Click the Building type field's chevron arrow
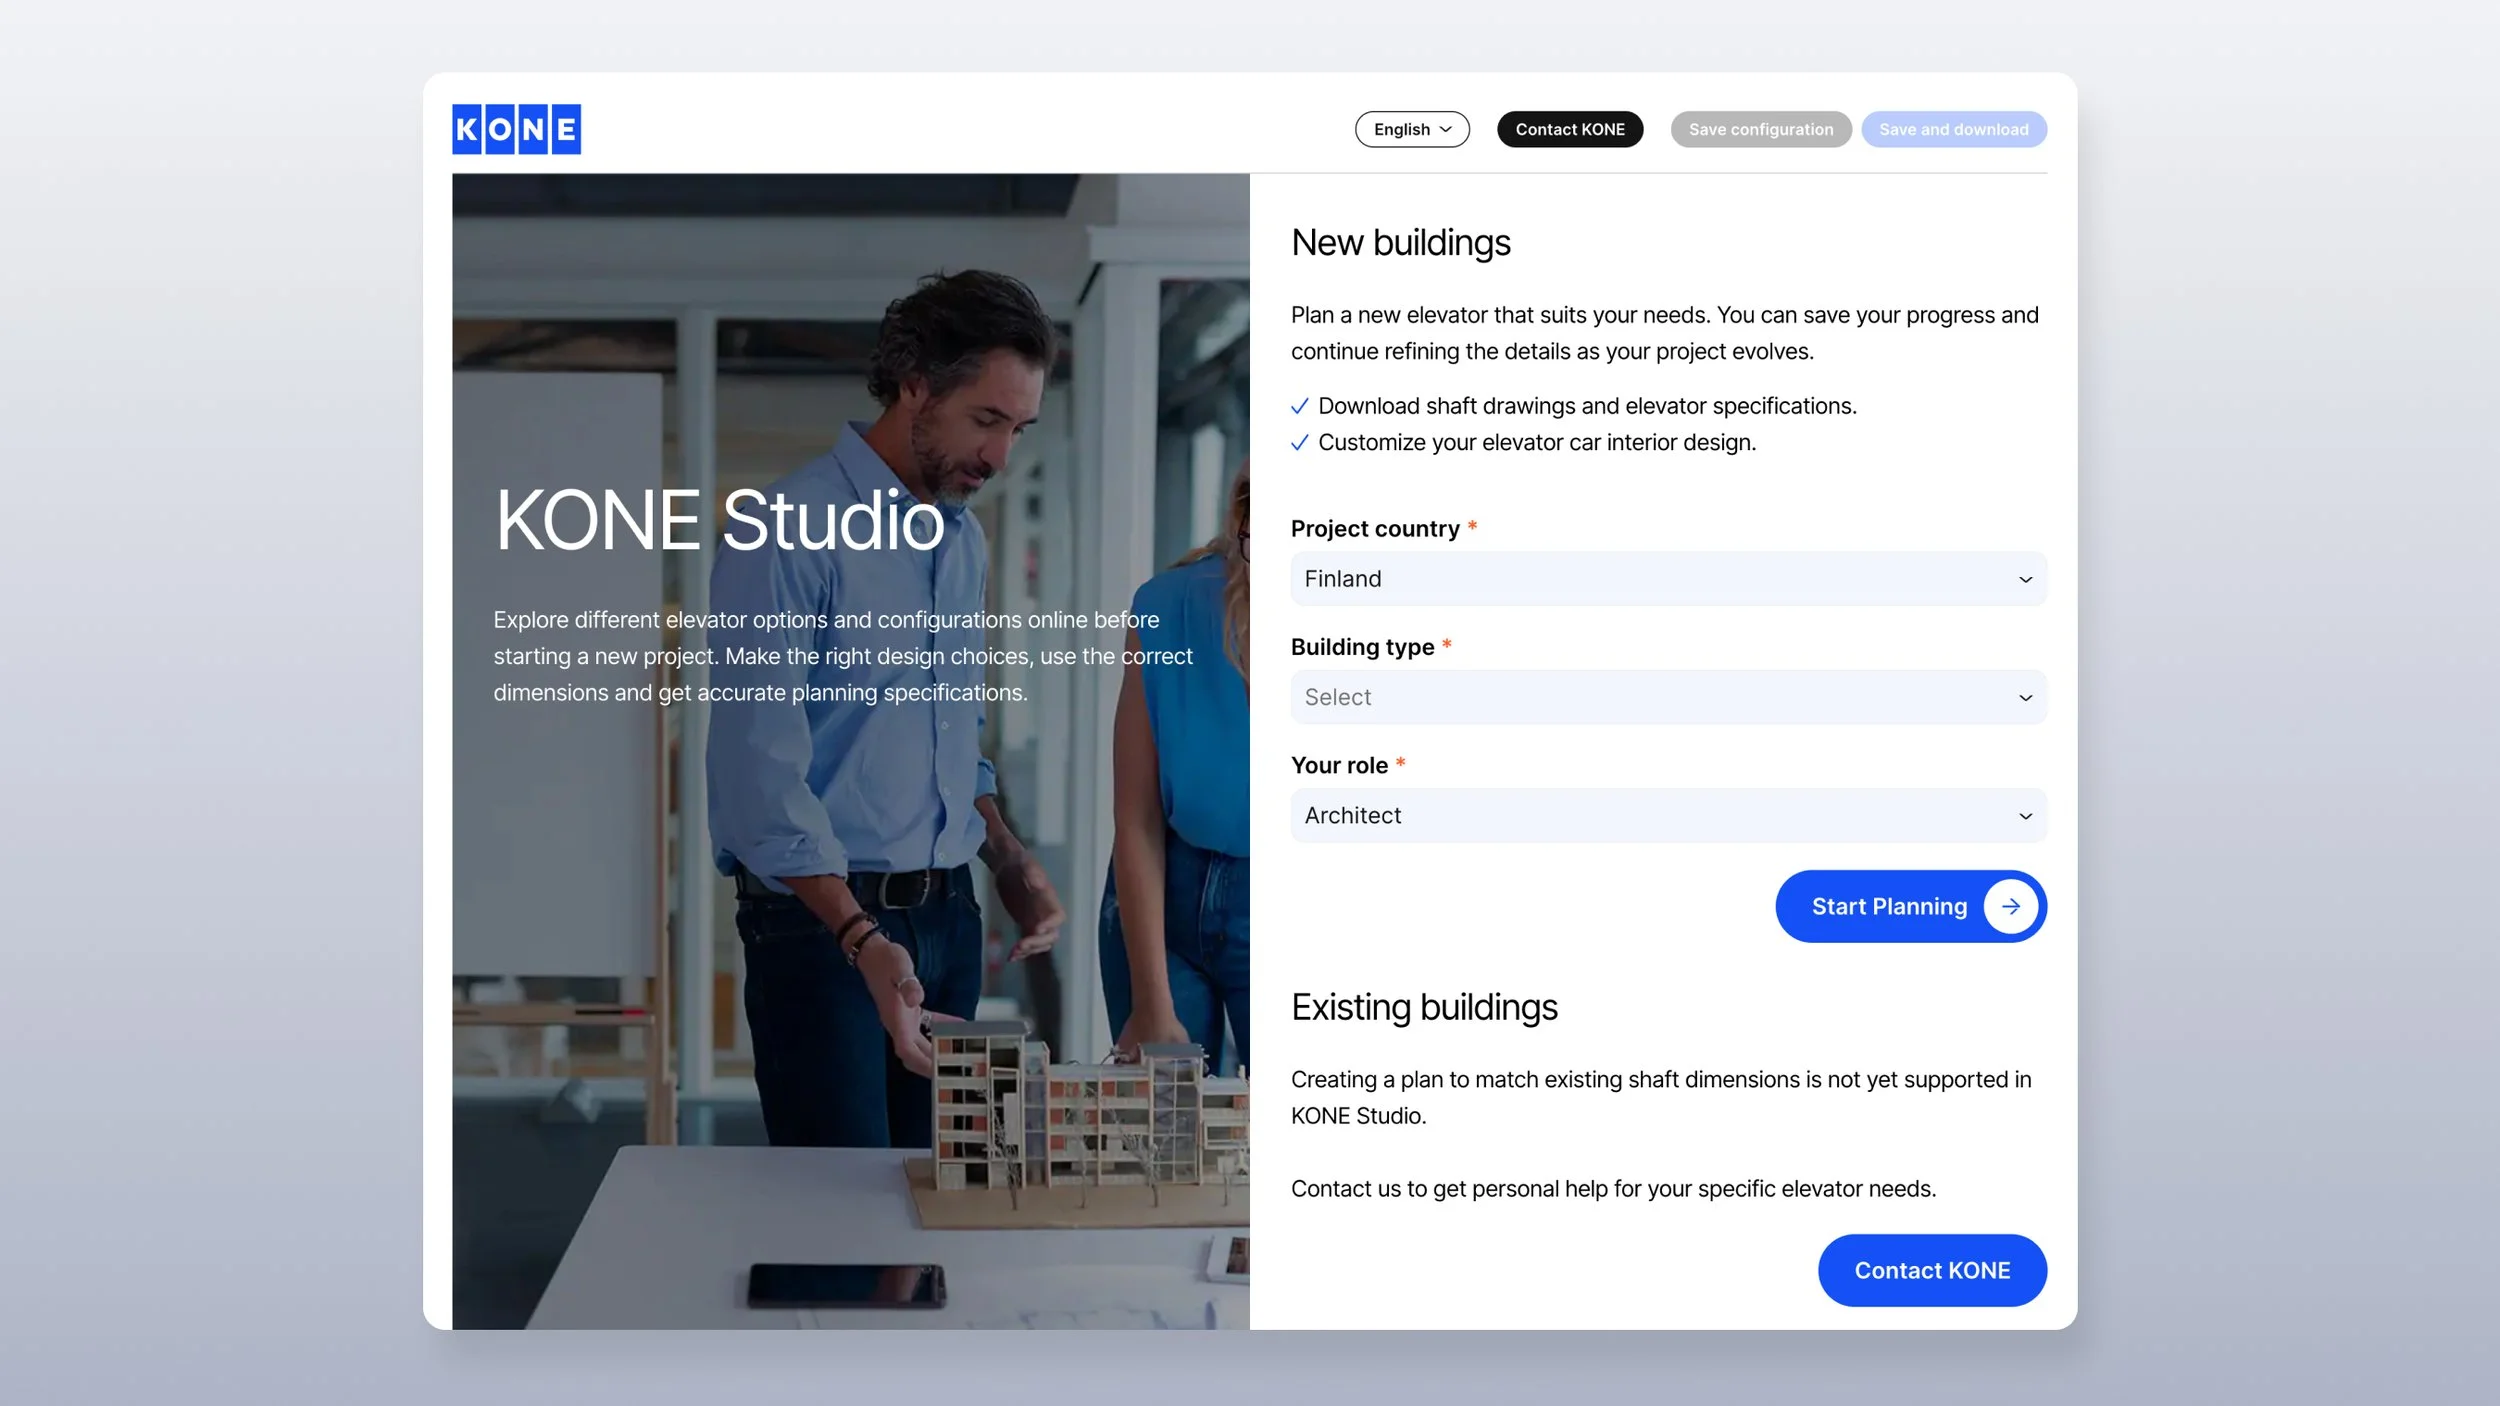 (x=2025, y=698)
